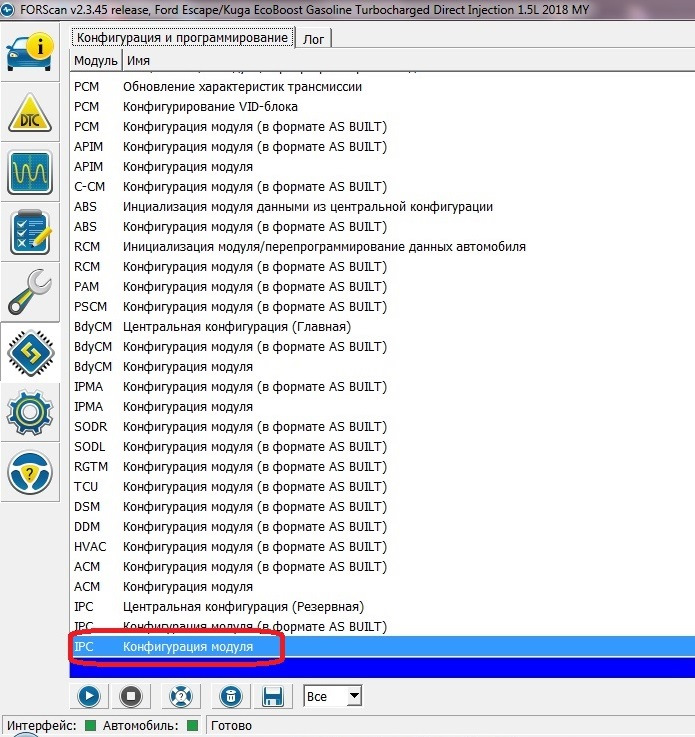Select BdyCM Конфигурация модуля AS BUILT row
695x737 pixels.
382,346
